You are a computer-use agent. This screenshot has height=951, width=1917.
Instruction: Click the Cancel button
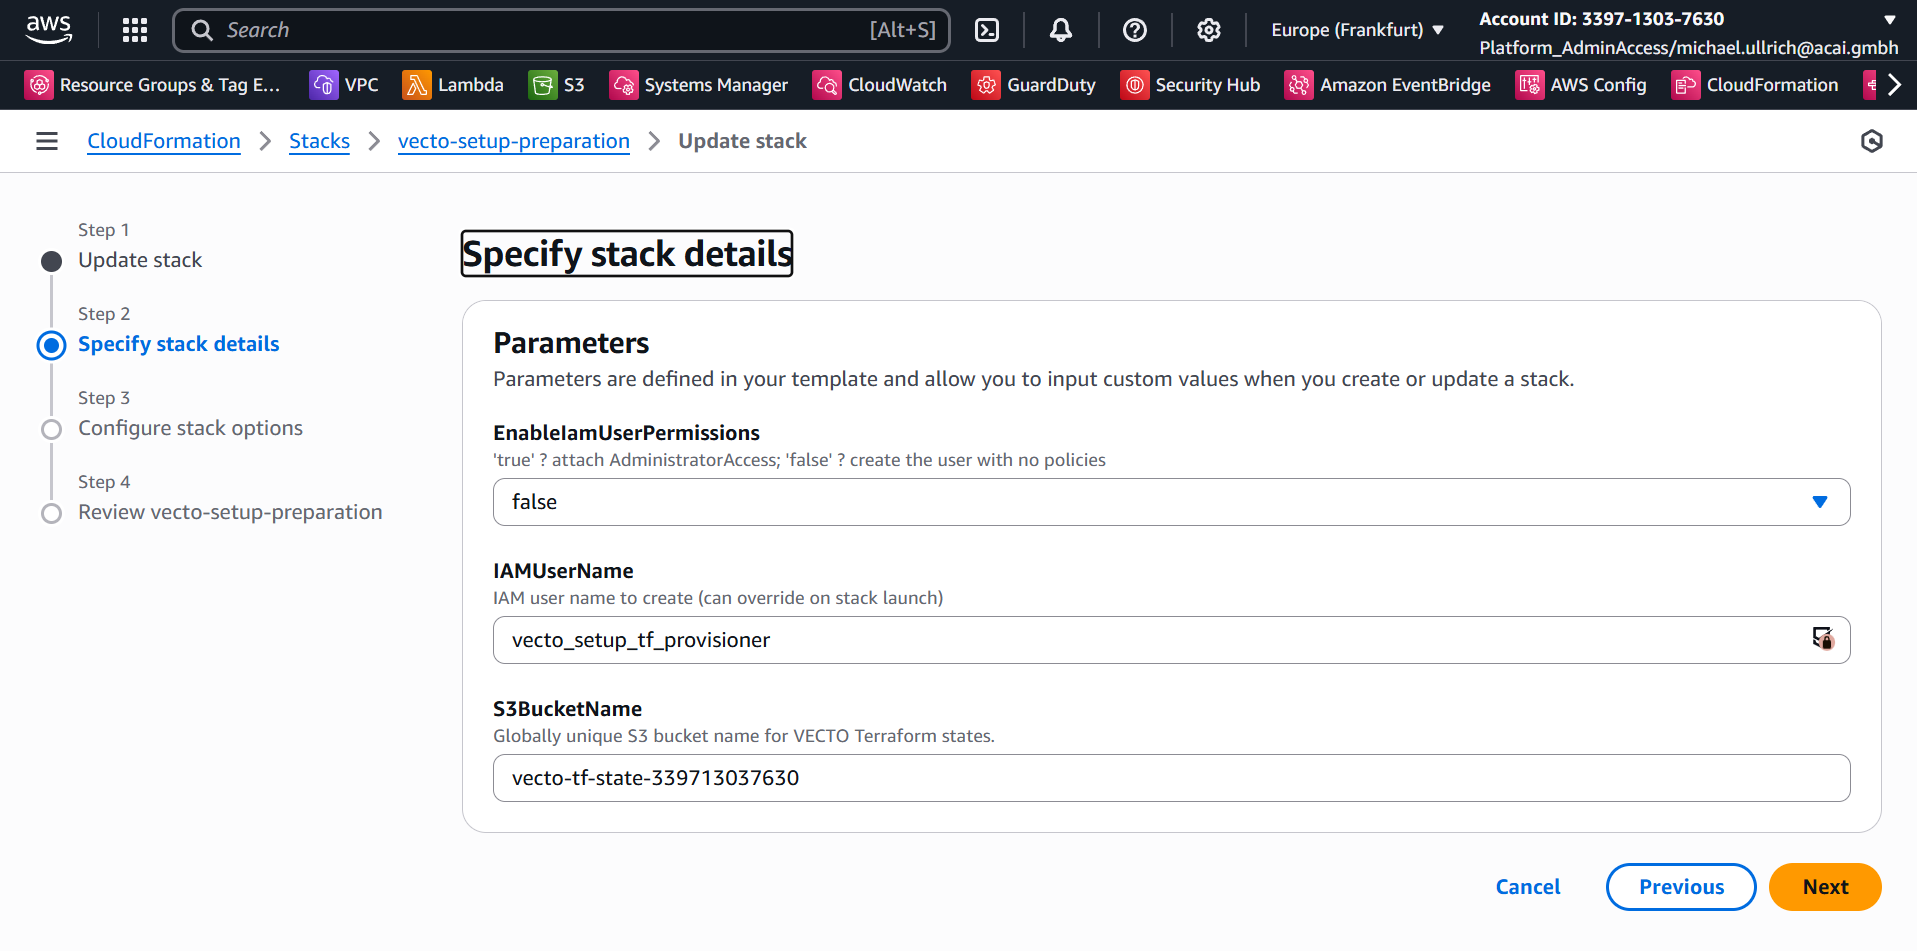(x=1528, y=887)
